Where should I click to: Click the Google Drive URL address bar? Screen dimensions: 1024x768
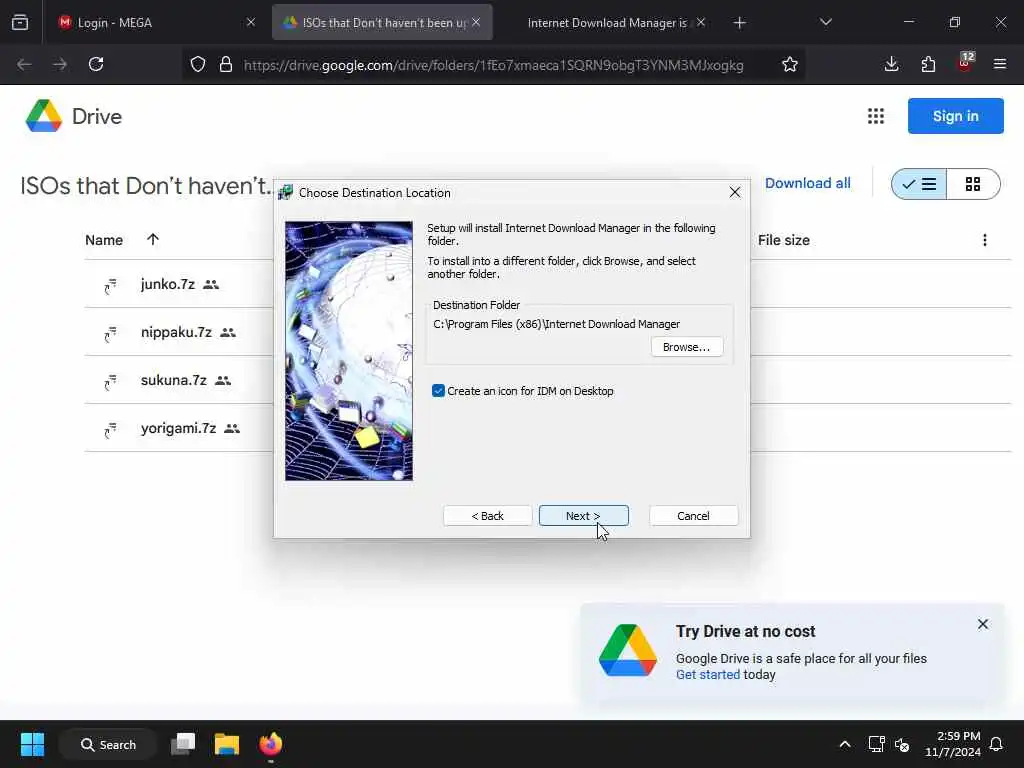coord(493,65)
